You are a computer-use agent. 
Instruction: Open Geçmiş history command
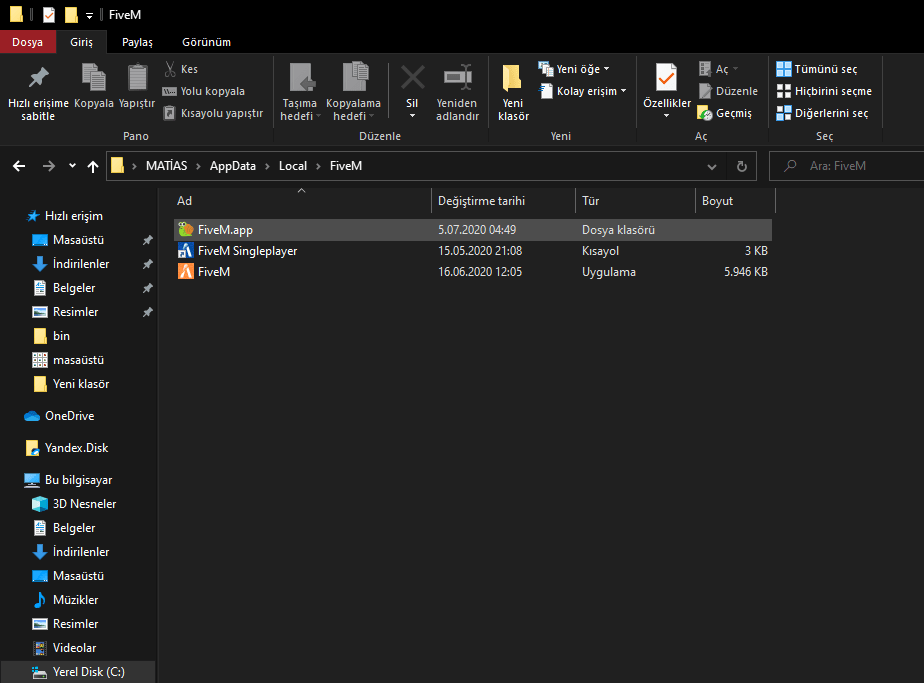(724, 113)
